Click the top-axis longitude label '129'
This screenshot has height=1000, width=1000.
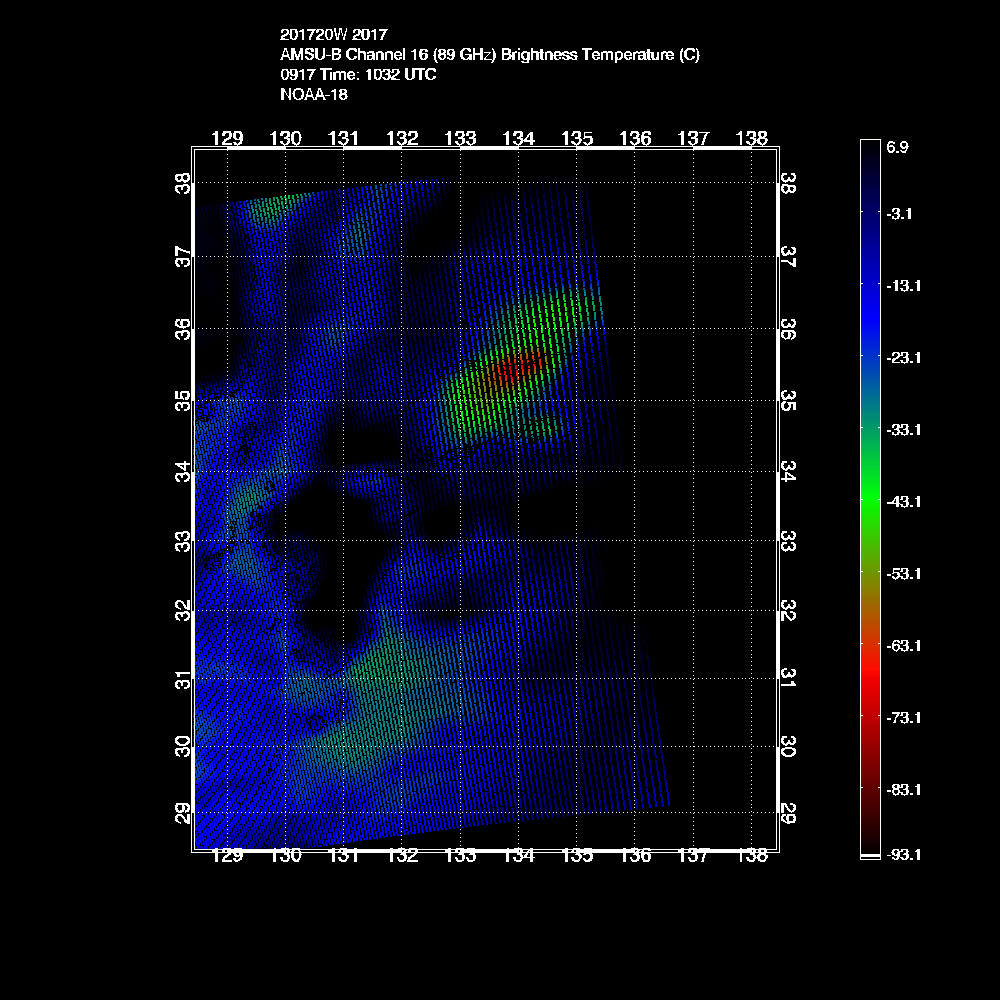227,138
